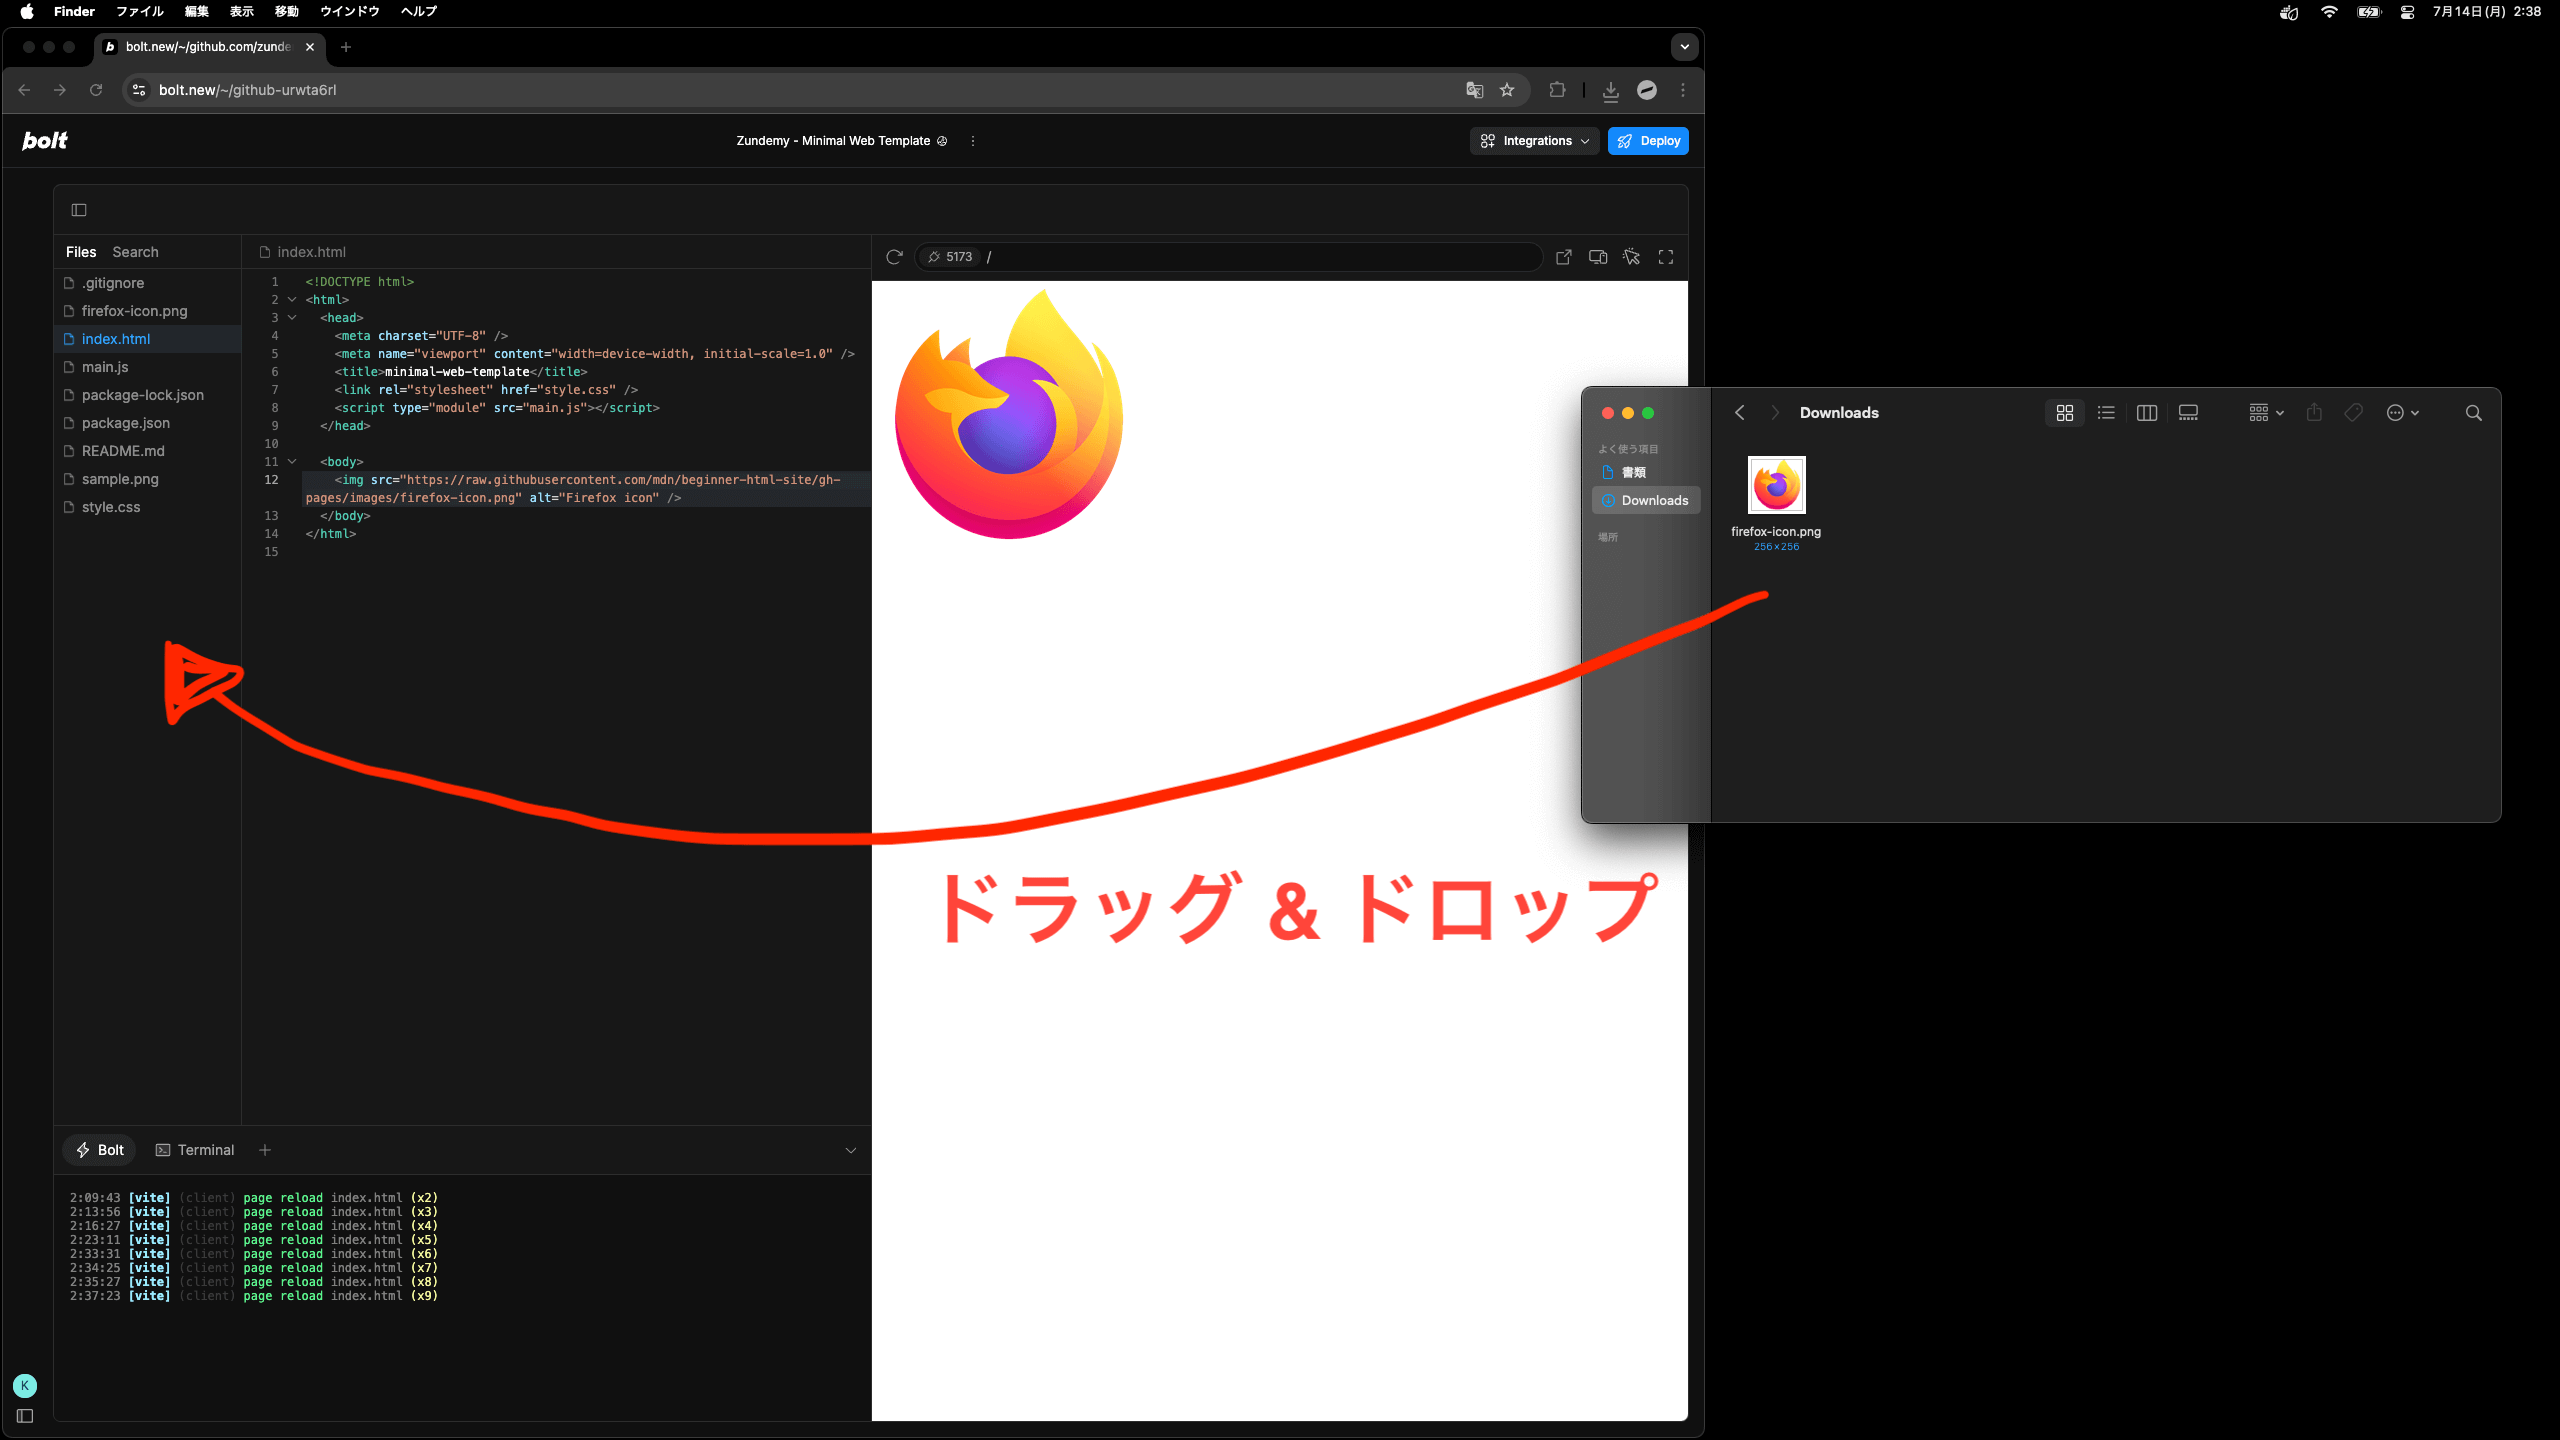Viewport: 2560px width, 1440px height.
Task: Open the browser tab search dropdown
Action: coord(1684,47)
